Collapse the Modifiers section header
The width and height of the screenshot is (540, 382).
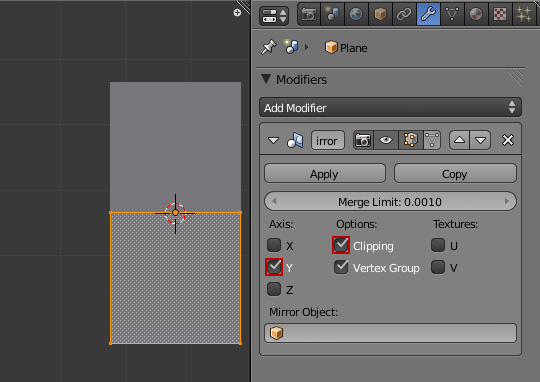(x=266, y=79)
